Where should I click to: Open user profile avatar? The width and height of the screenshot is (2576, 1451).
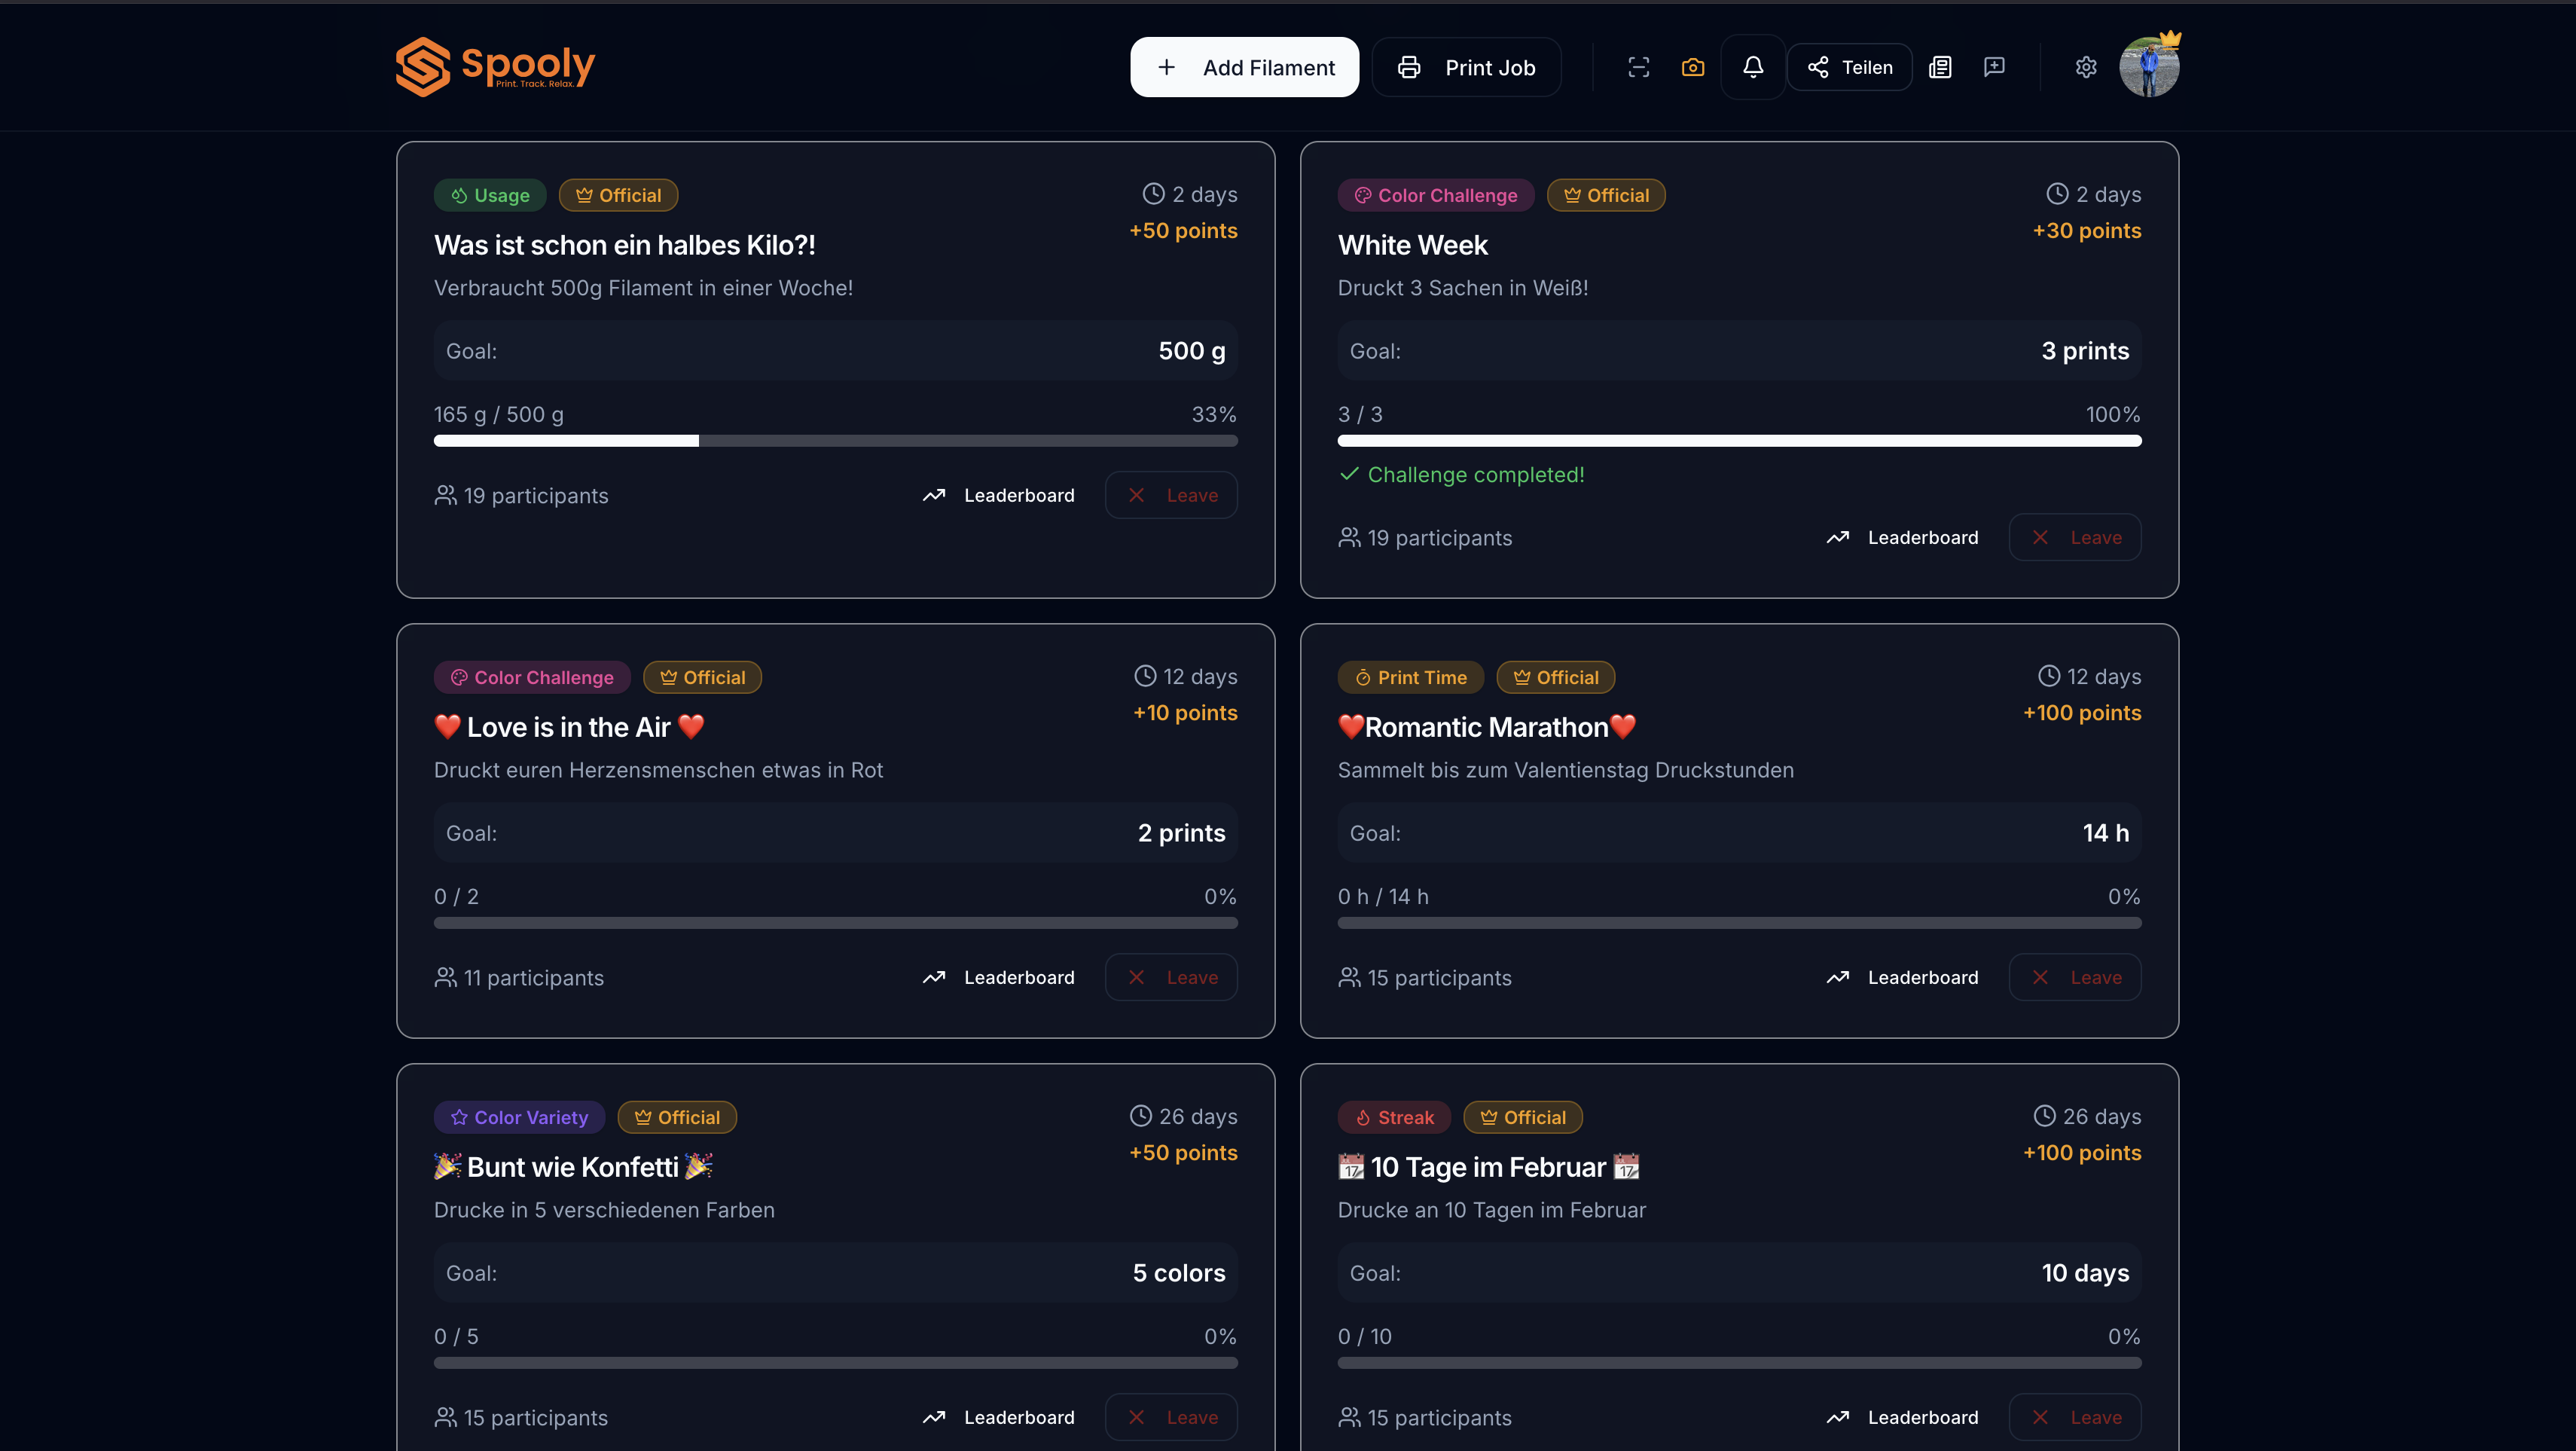click(x=2148, y=67)
